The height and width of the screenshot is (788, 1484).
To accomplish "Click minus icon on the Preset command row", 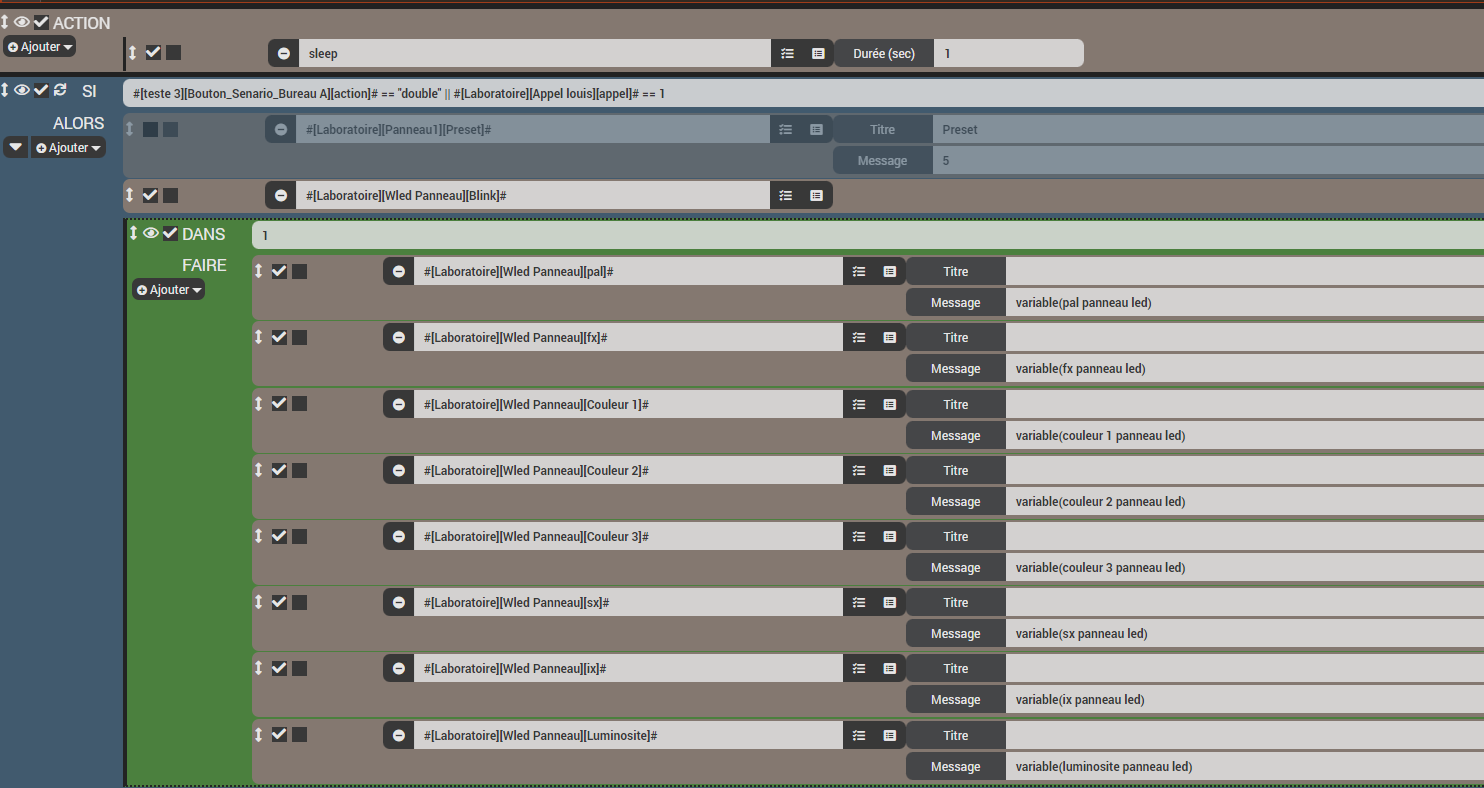I will 281,130.
